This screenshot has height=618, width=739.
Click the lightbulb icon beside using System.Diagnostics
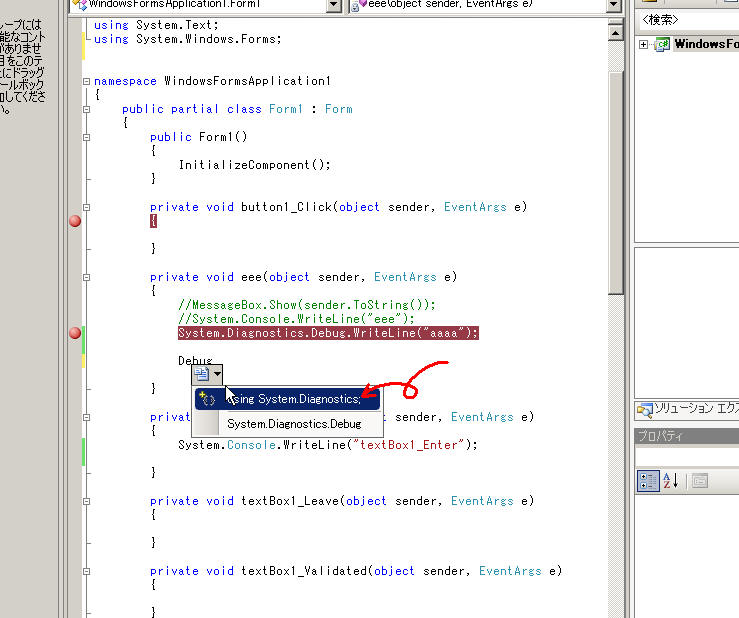tap(207, 399)
